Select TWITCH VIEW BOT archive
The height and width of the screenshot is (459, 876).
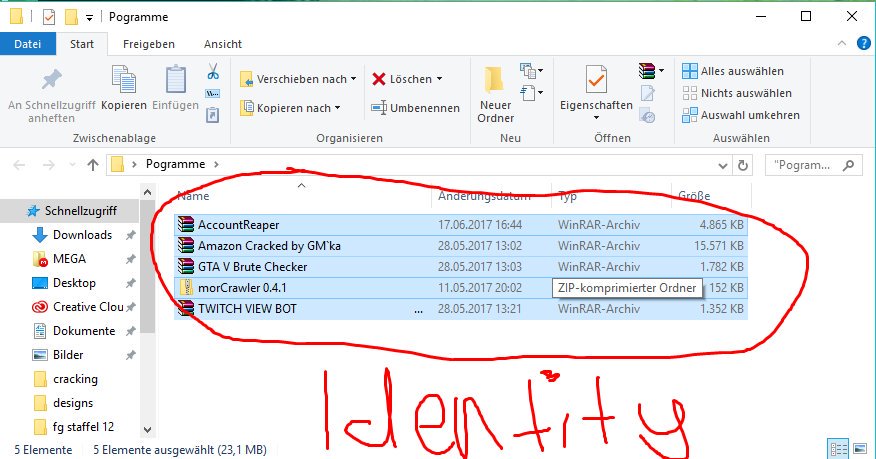[460, 308]
